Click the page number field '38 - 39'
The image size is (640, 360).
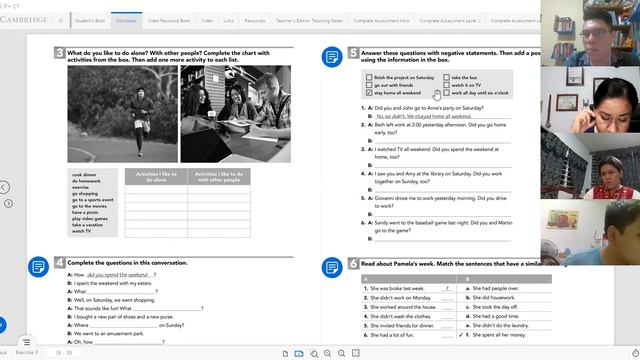tap(64, 352)
